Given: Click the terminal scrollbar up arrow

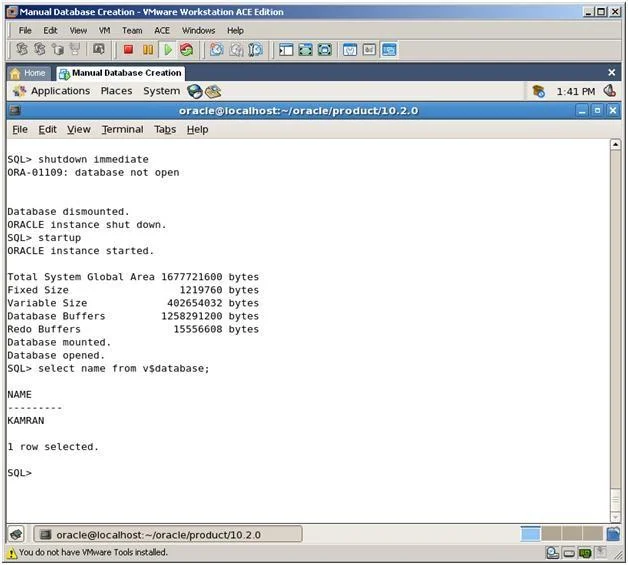Looking at the screenshot, I should (616, 145).
